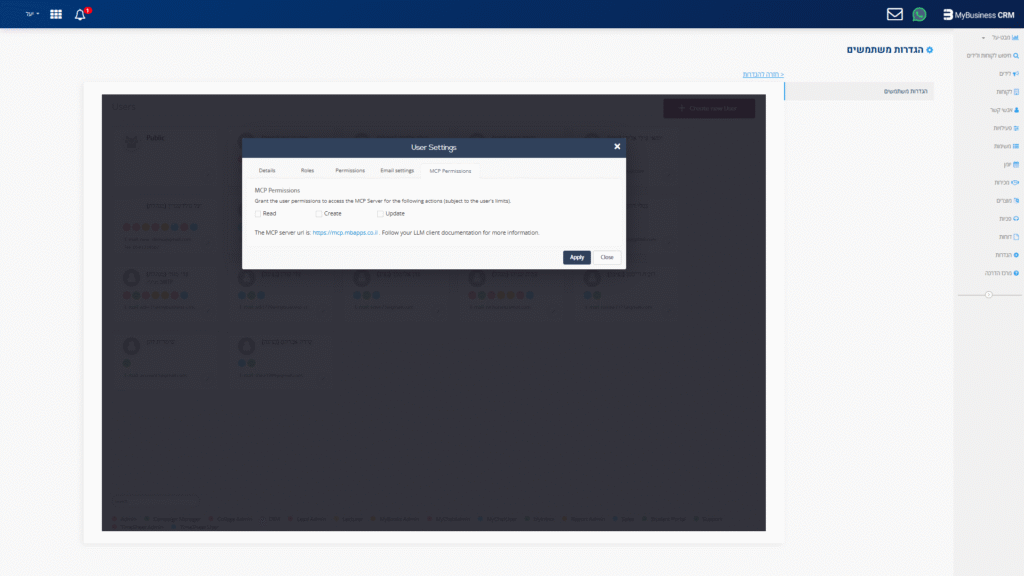
Task: Click the contacts person icon in sidebar
Action: tap(1016, 110)
